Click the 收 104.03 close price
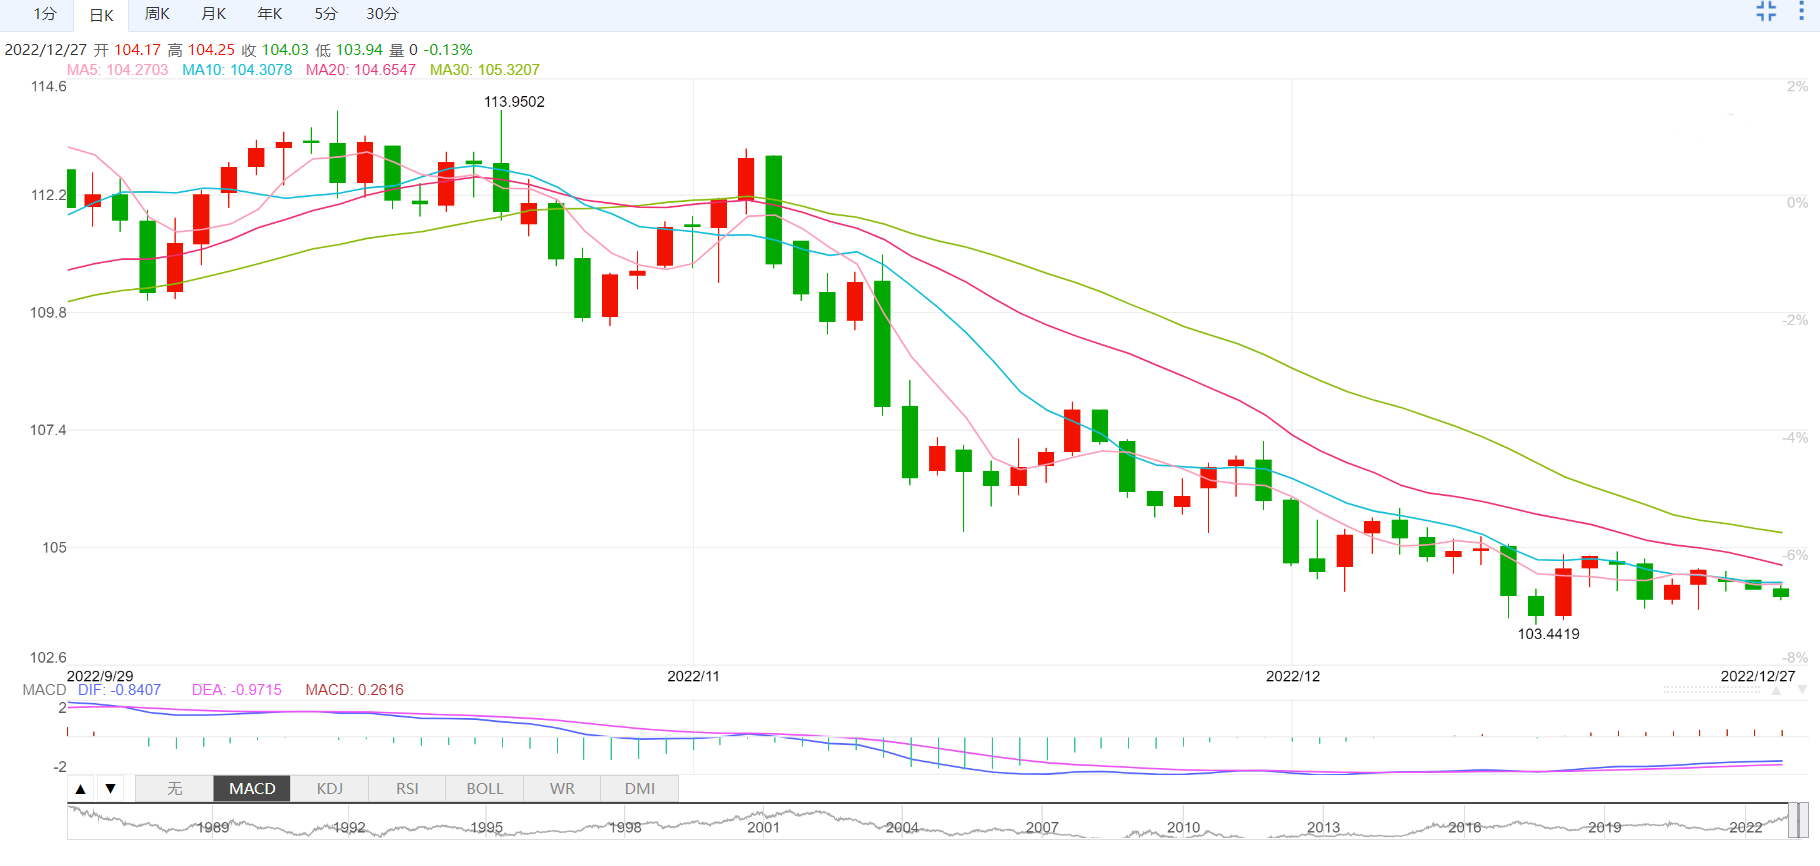 click(275, 50)
